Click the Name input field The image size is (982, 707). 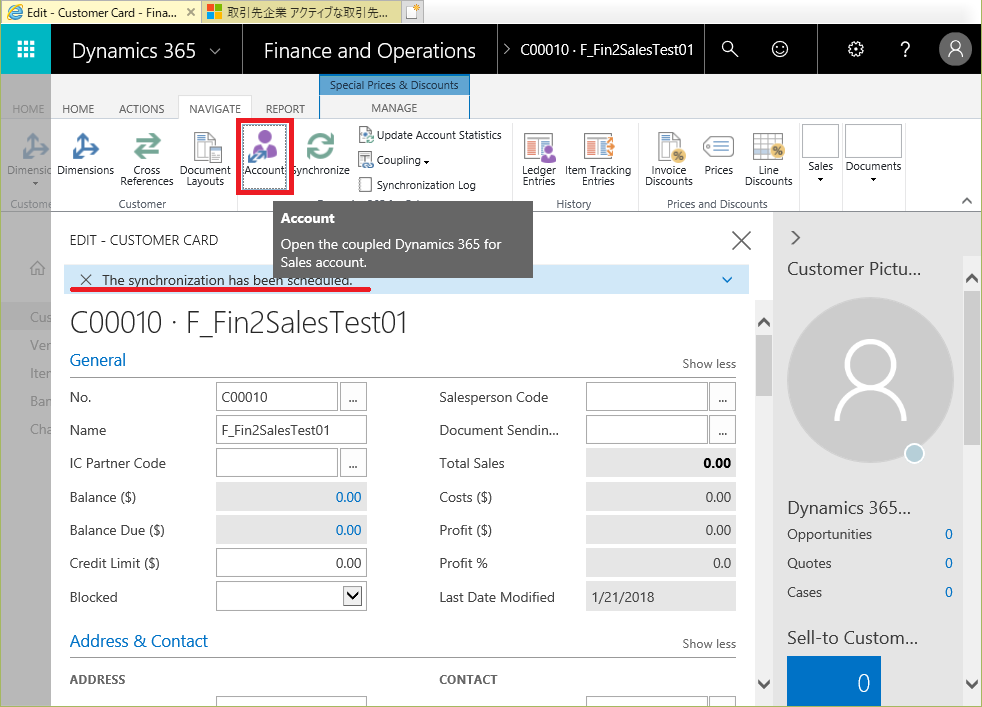(291, 430)
